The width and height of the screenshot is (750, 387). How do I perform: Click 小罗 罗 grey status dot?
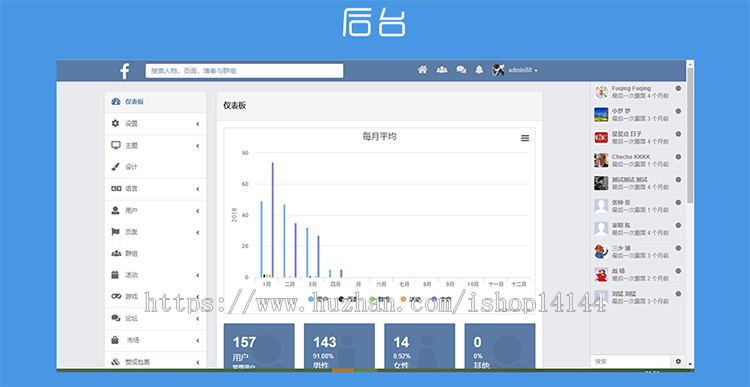678,111
